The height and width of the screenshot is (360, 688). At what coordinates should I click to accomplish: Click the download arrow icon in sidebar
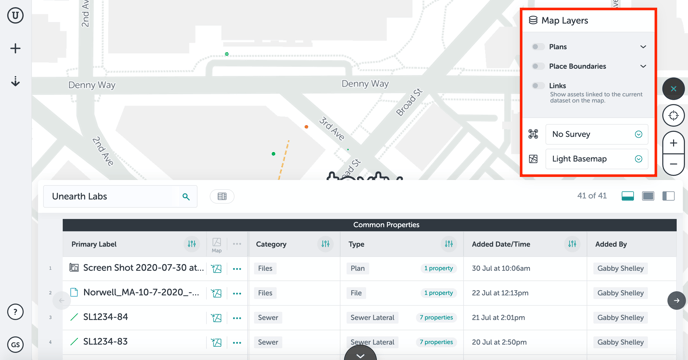[15, 81]
